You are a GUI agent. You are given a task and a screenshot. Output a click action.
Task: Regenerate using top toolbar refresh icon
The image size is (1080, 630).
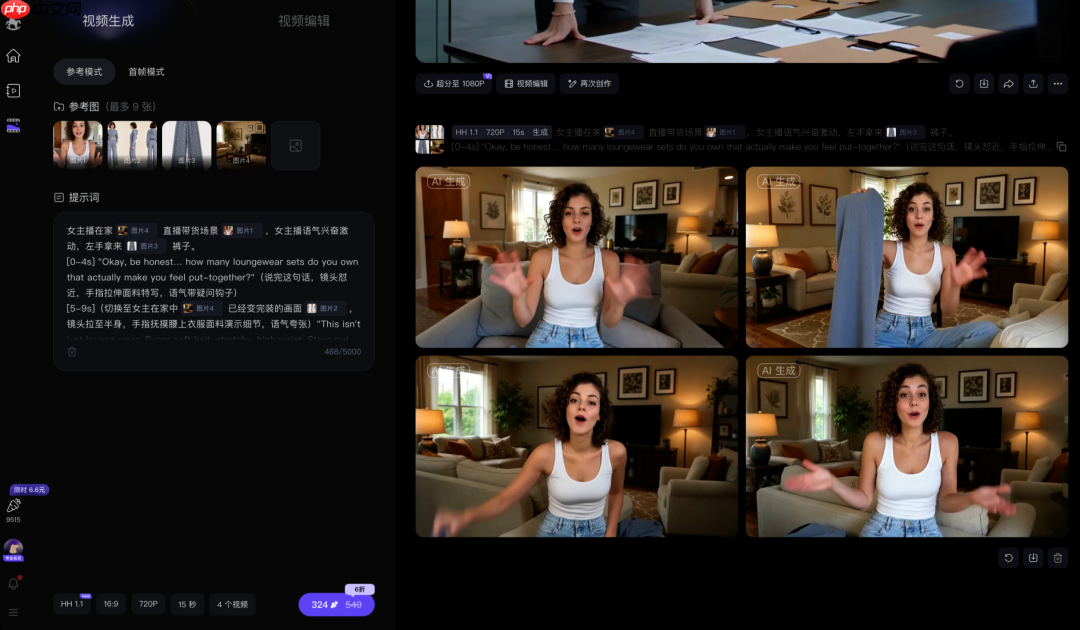click(x=959, y=83)
